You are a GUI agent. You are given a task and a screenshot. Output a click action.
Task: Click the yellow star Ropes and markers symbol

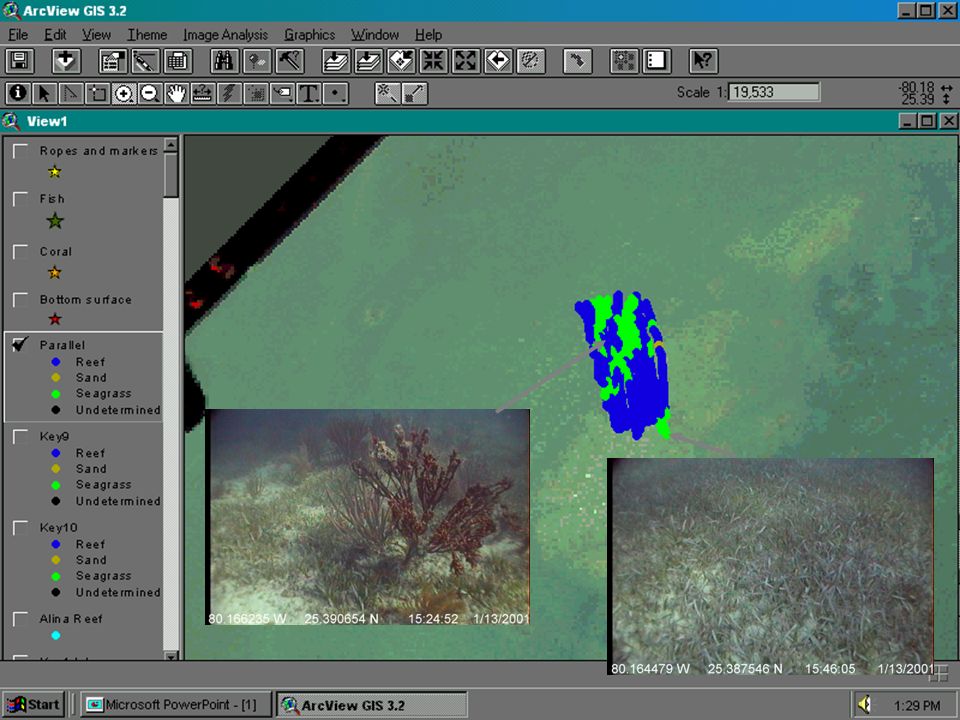(55, 172)
